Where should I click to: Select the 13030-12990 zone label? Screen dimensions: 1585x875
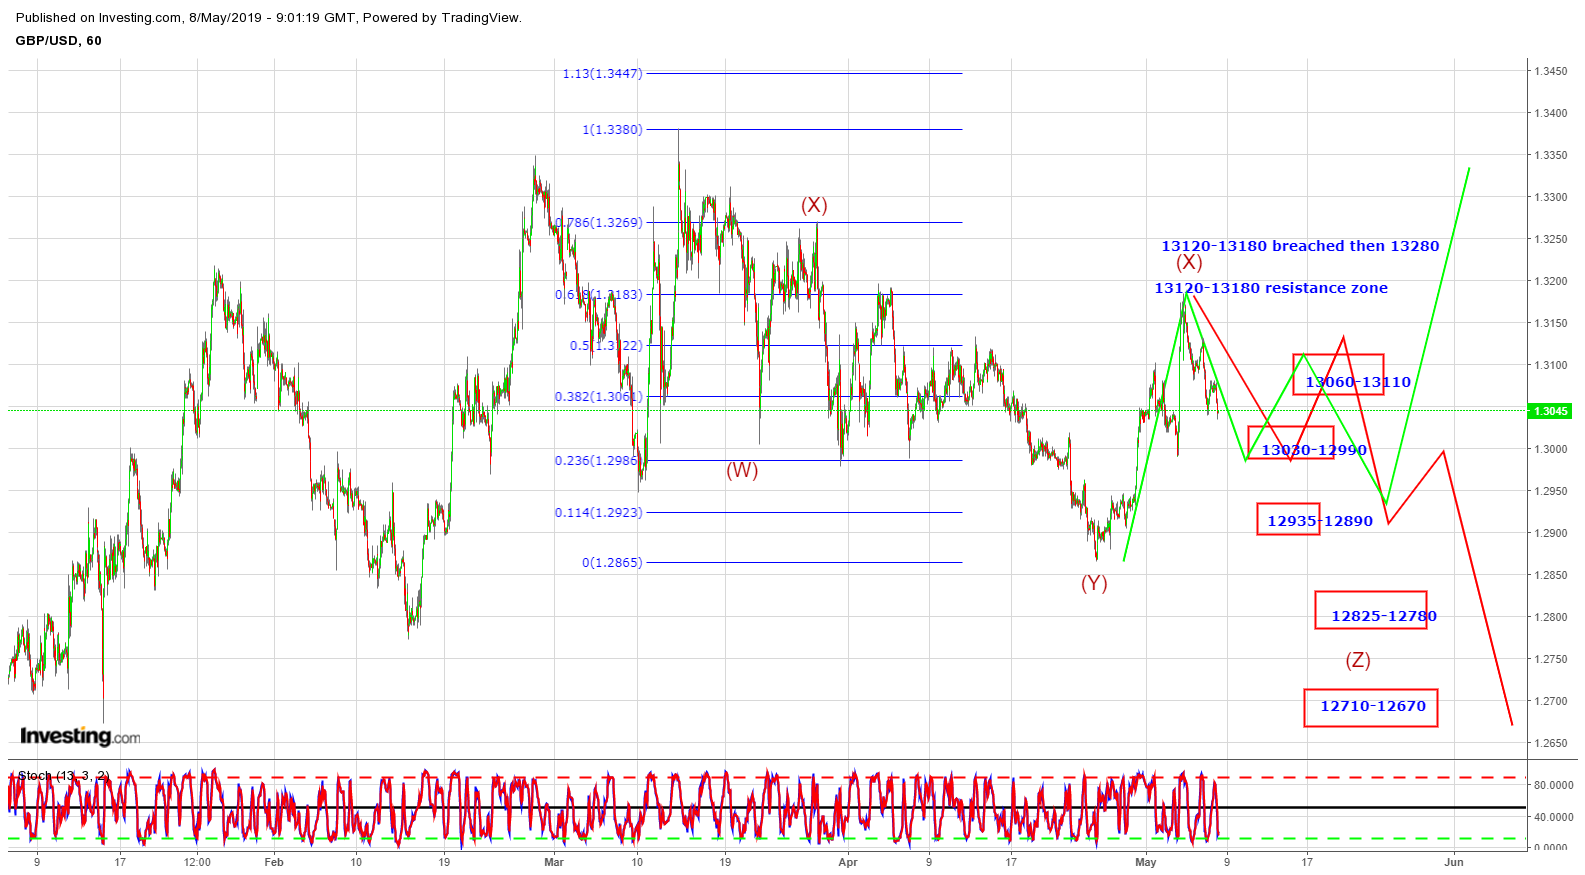1313,450
